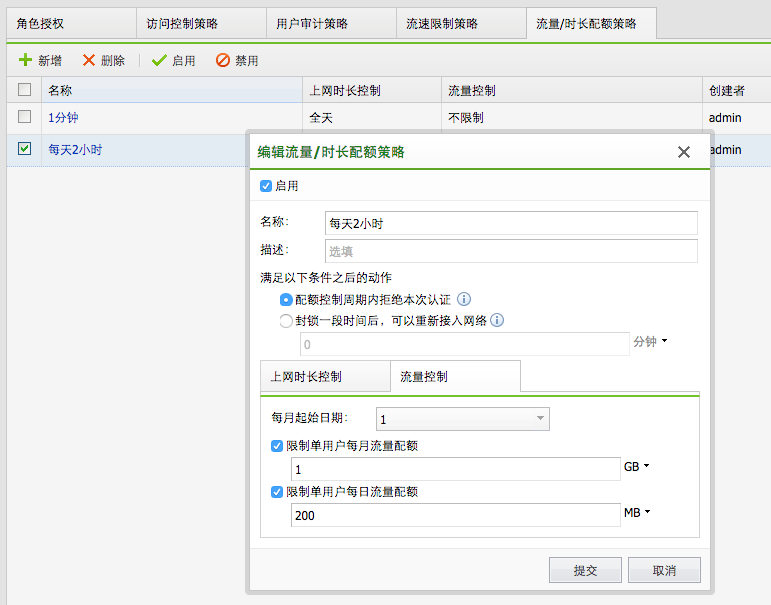Close the 编辑流量/时长配额策略 dialog
The height and width of the screenshot is (605, 771).
(684, 152)
